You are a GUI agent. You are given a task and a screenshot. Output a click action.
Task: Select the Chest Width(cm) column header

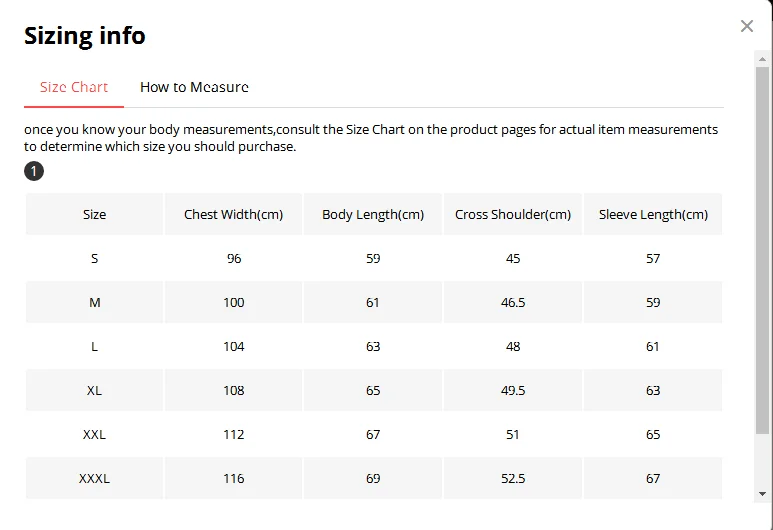(234, 214)
